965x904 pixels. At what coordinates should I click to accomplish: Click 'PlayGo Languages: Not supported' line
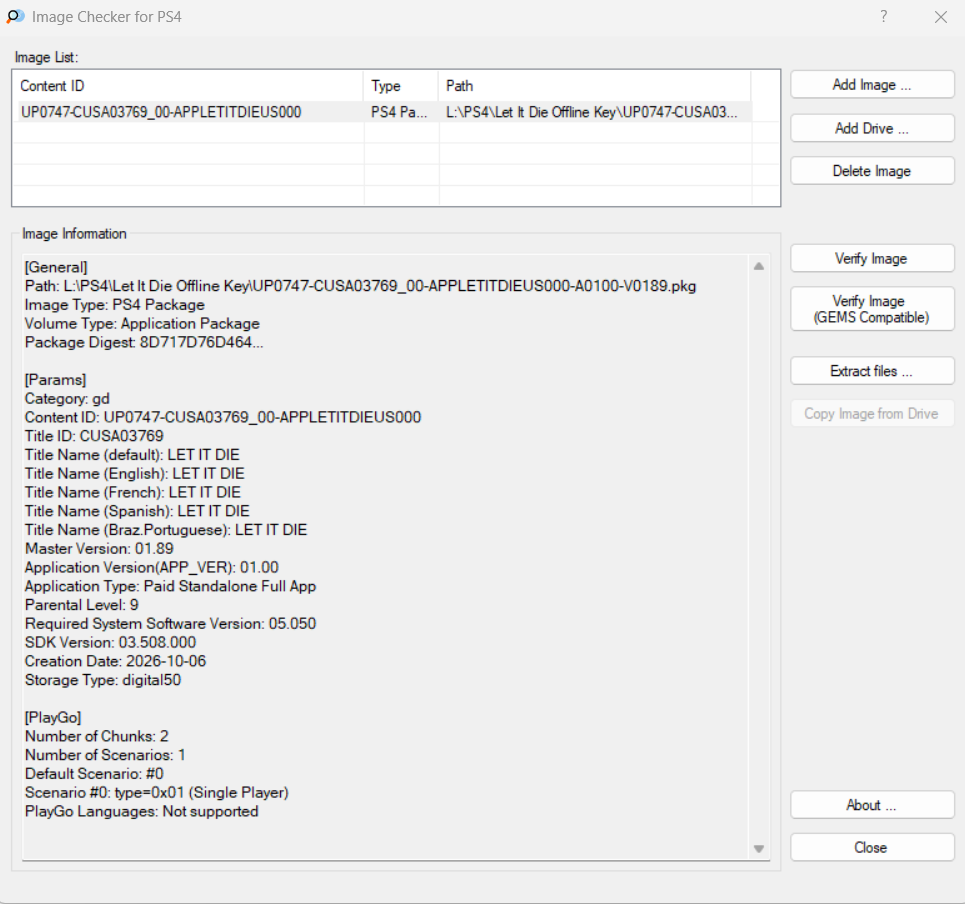point(142,812)
